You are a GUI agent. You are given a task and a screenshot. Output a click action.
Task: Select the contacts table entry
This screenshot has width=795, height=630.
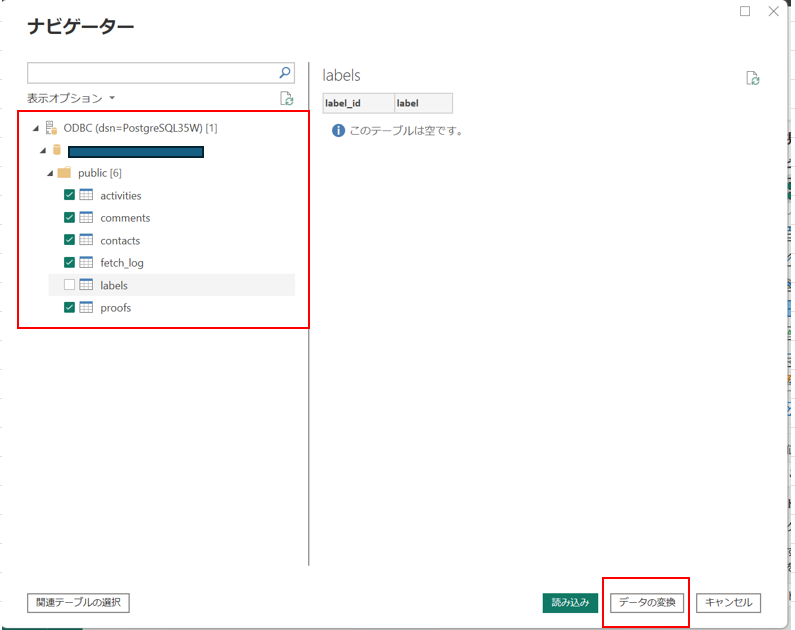(x=120, y=241)
